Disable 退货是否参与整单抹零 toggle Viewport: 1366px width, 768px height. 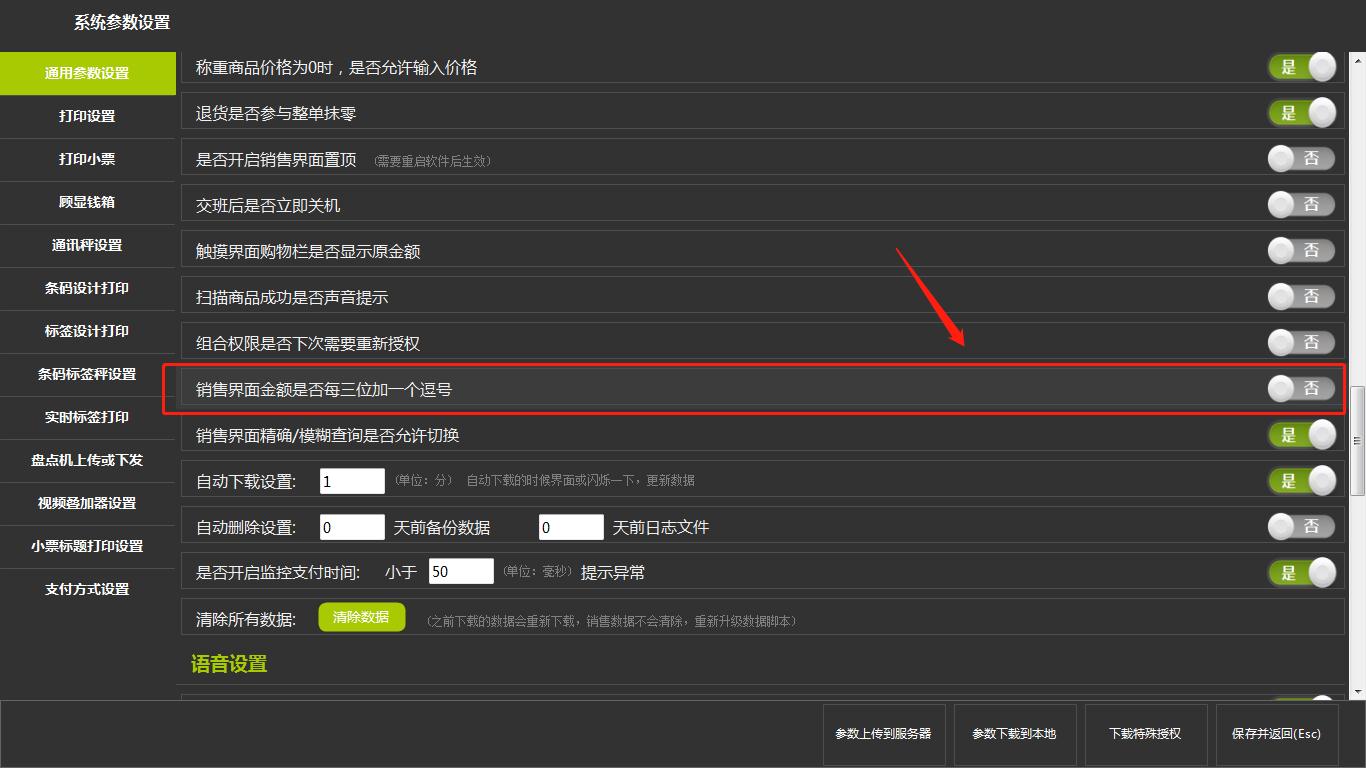[1301, 113]
